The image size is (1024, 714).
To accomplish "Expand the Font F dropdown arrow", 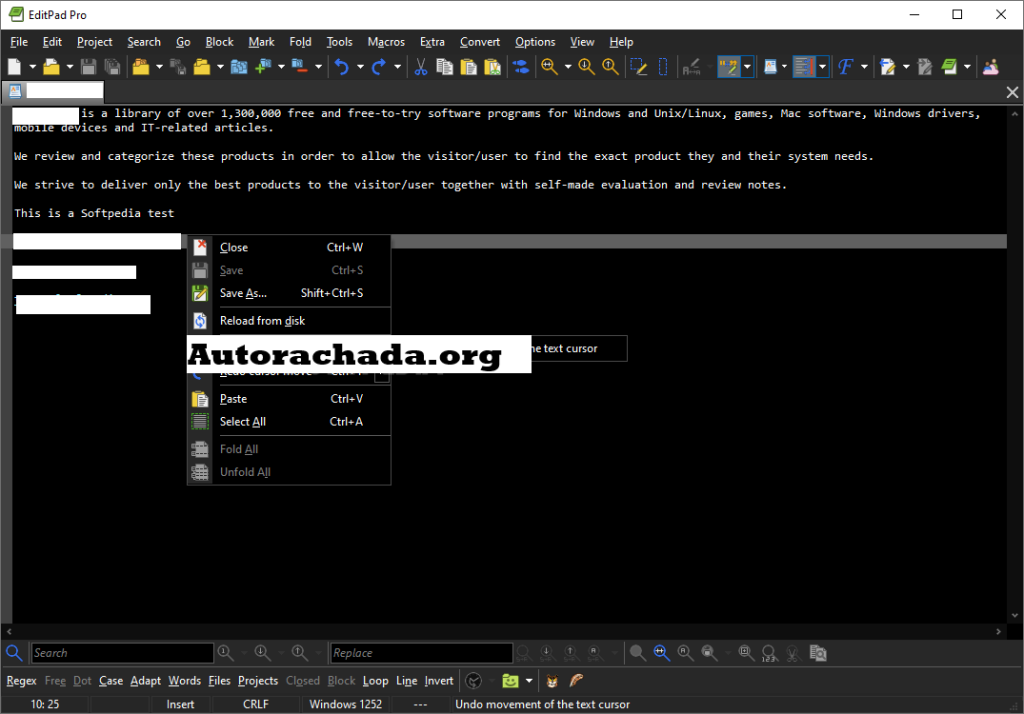I will click(x=864, y=67).
